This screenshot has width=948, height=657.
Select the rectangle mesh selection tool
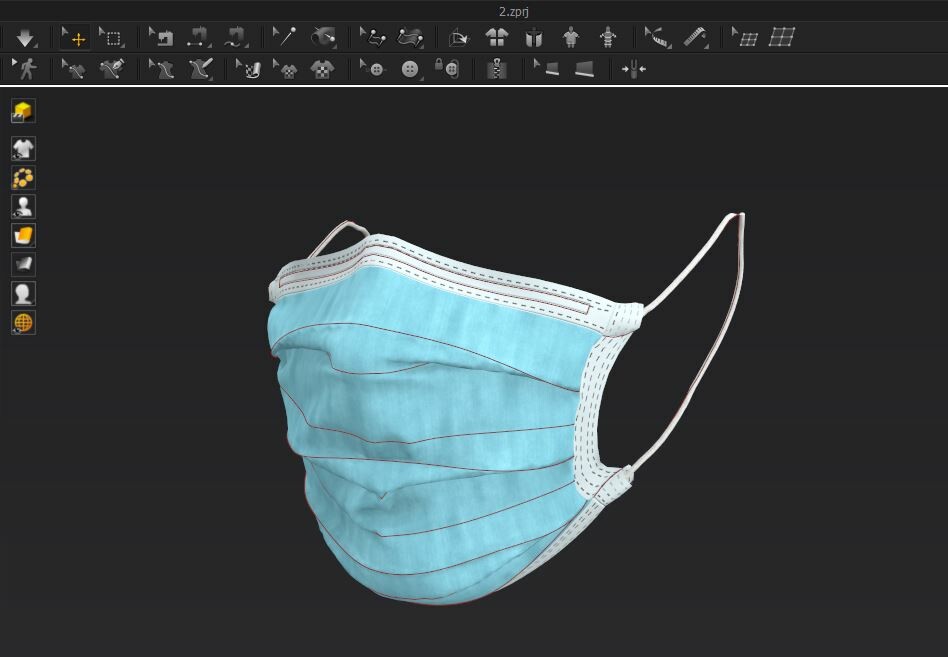click(112, 37)
